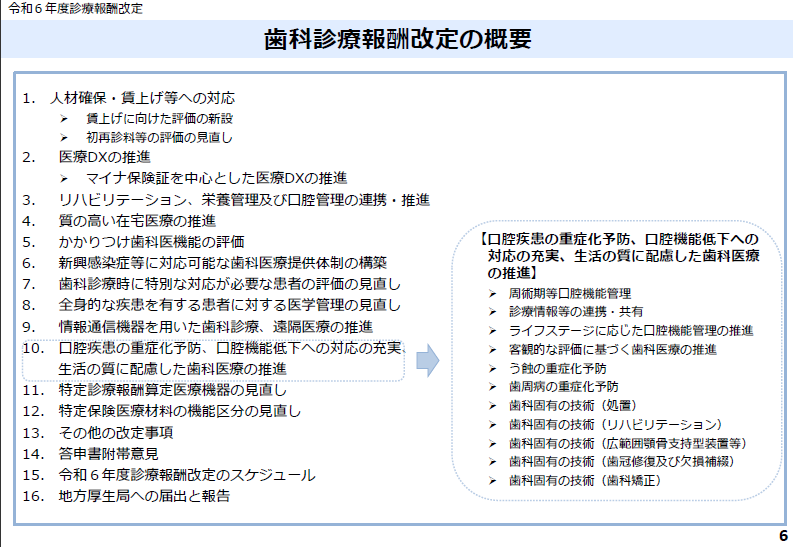Viewport: 793px width, 547px height.
Task: Select item 2 医療DXの推進
Action: coord(104,157)
